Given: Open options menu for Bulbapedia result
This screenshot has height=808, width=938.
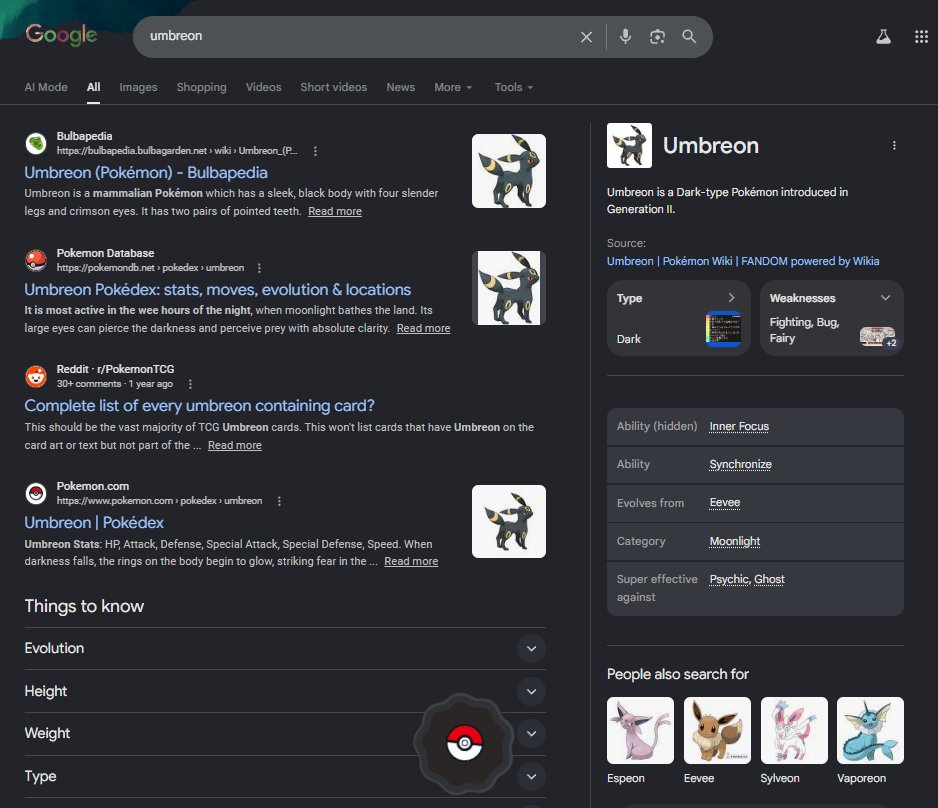Looking at the screenshot, I should coord(315,151).
